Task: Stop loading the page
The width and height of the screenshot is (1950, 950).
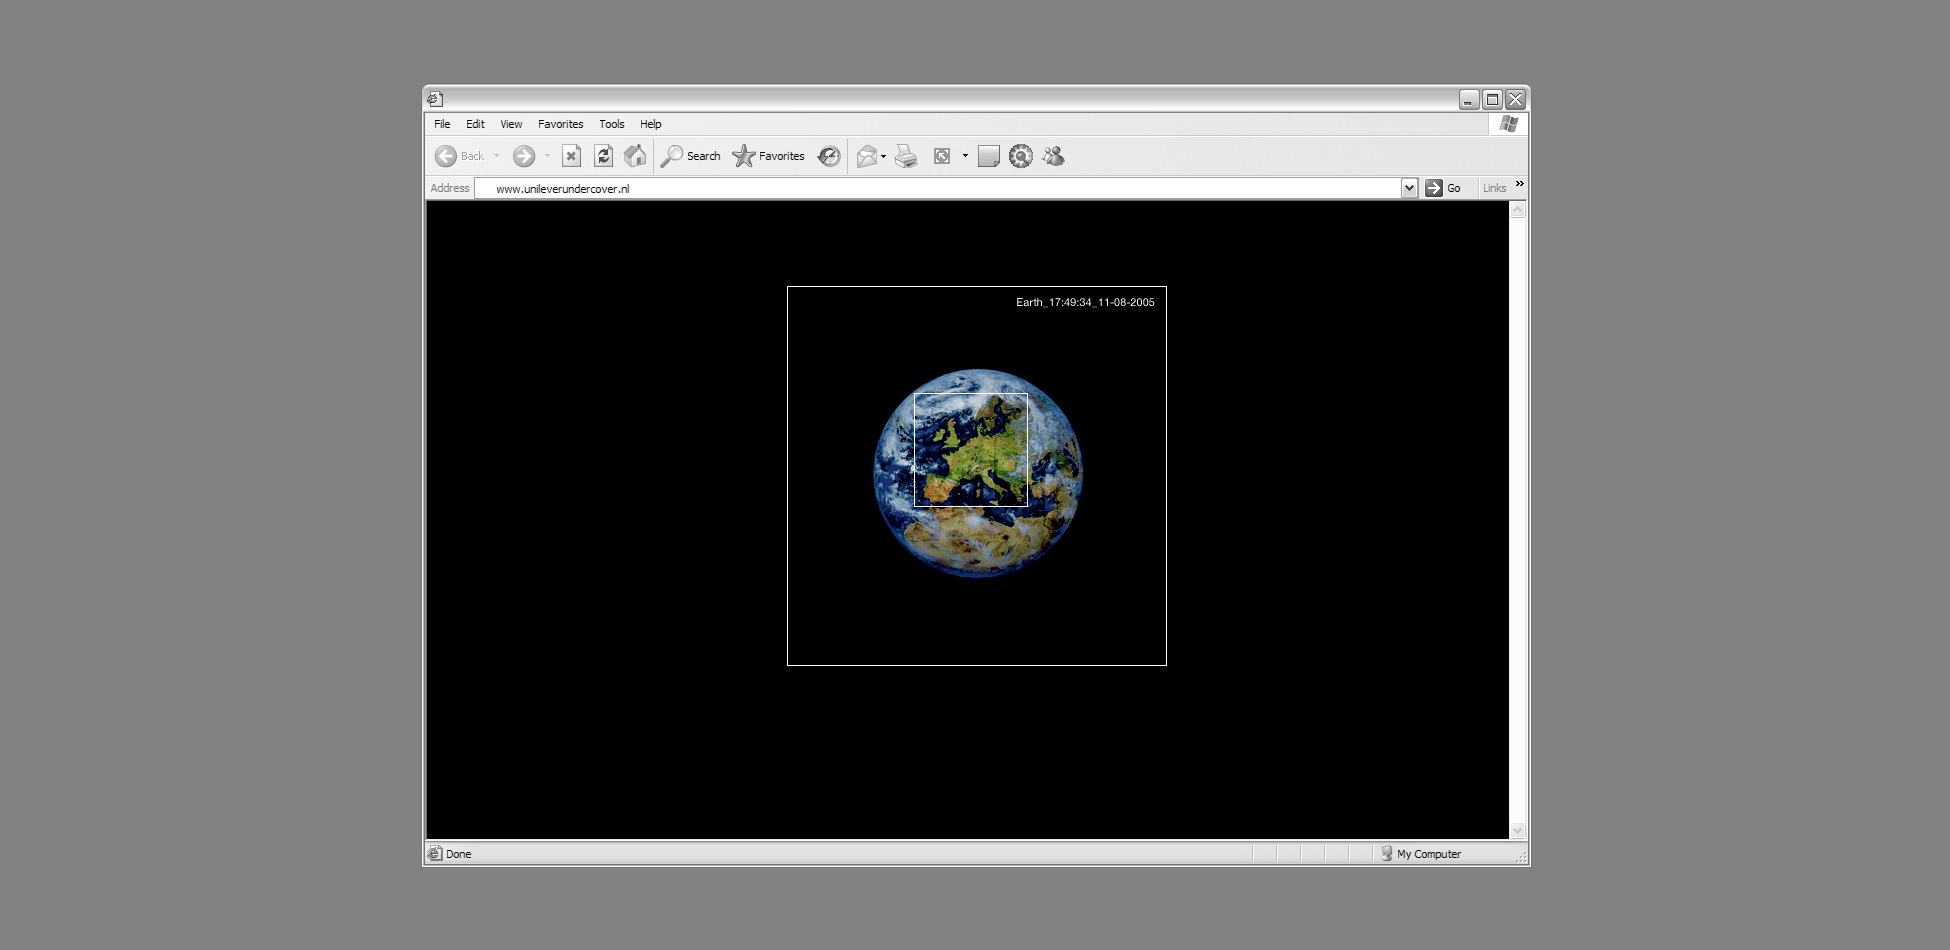Action: (571, 156)
